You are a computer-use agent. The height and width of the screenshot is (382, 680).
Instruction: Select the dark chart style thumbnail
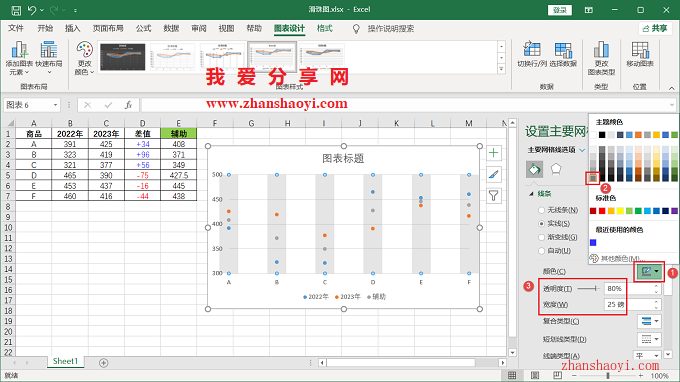coord(123,57)
